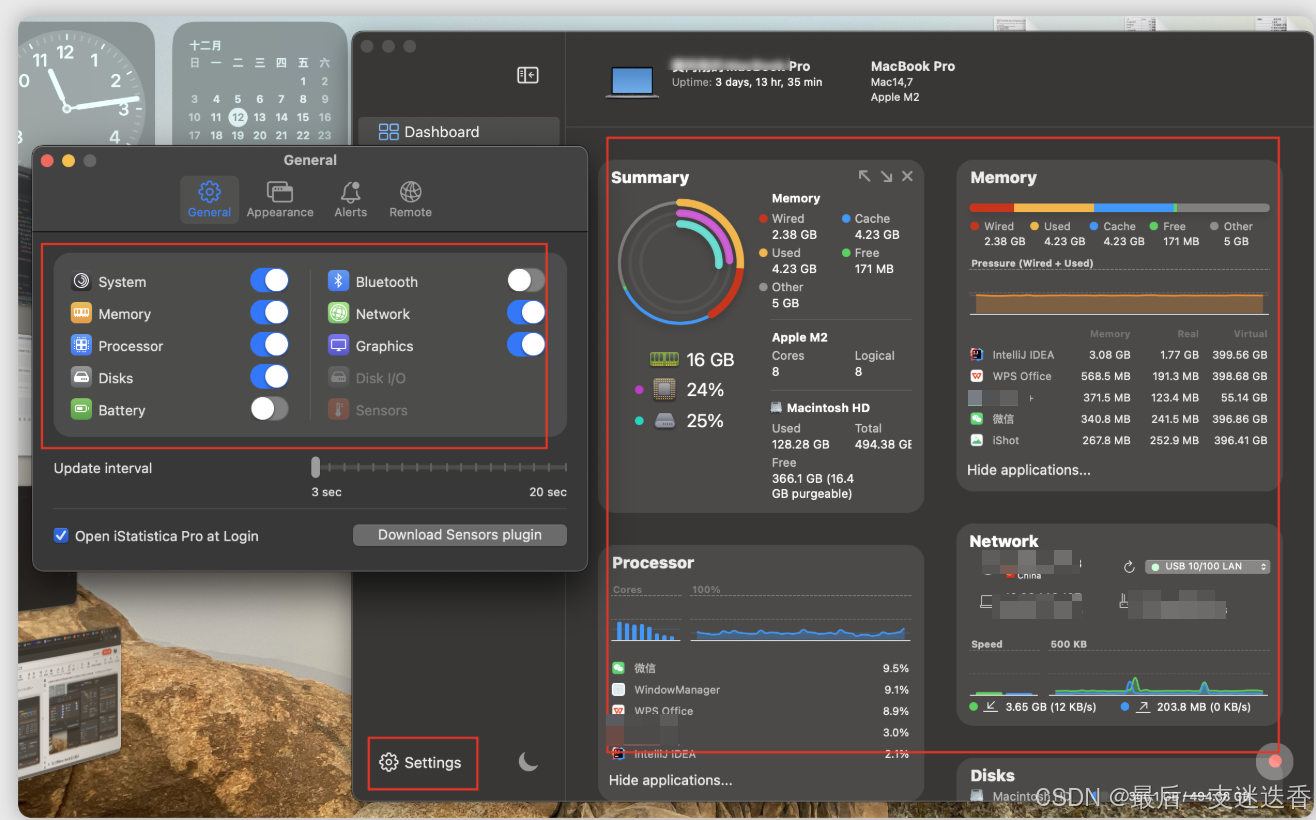The width and height of the screenshot is (1316, 820).
Task: Click the red record button
Action: point(1275,762)
